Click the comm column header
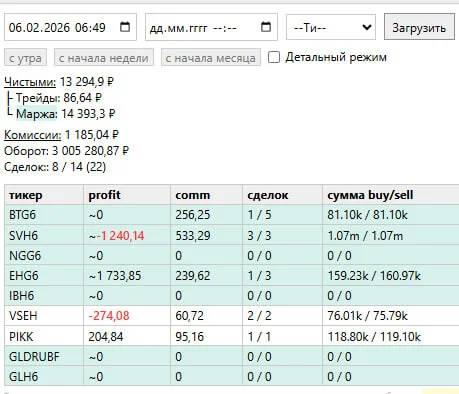The image size is (459, 394). pyautogui.click(x=206, y=195)
